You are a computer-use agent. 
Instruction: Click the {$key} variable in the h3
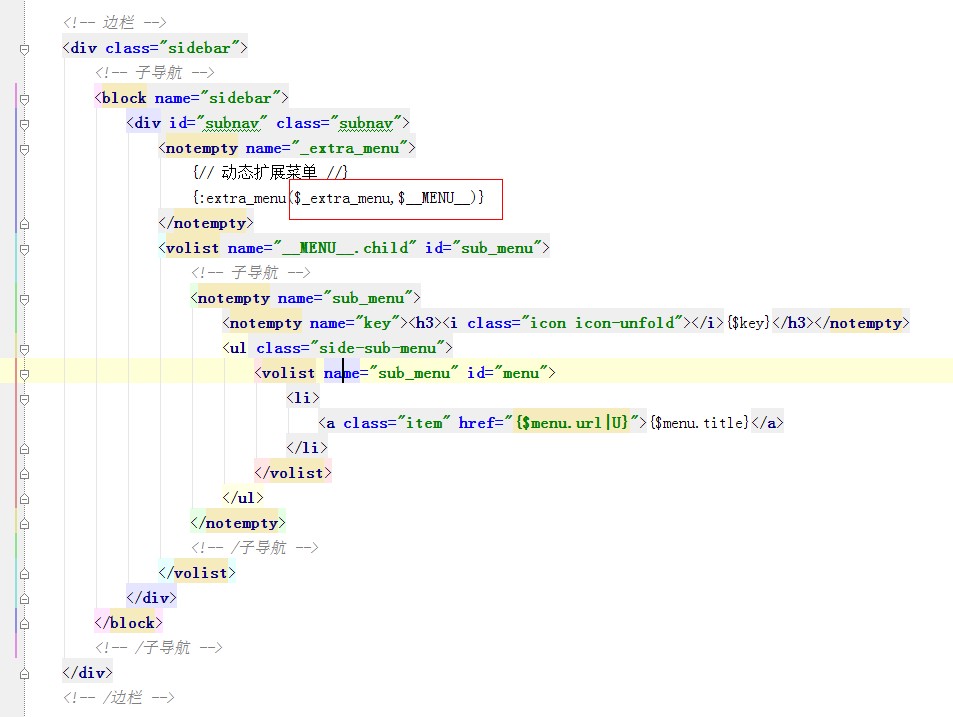(x=748, y=323)
